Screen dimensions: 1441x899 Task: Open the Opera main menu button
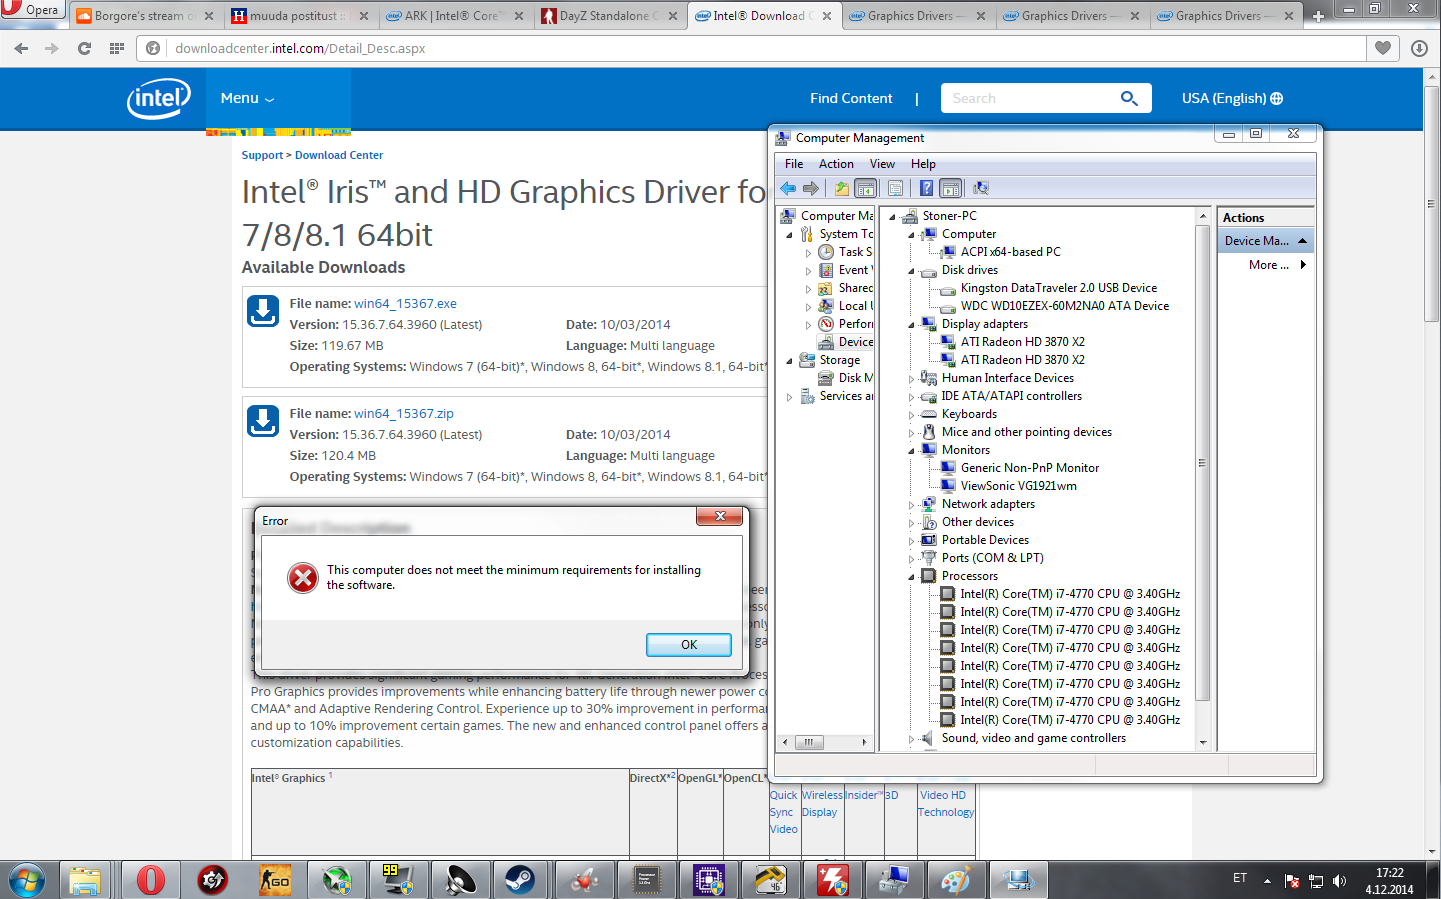[x=32, y=10]
